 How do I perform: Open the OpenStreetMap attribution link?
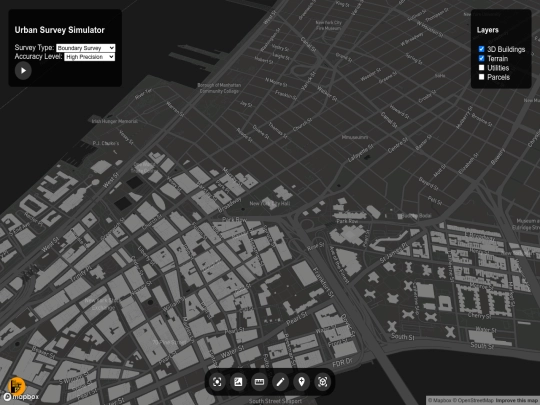[x=475, y=401]
